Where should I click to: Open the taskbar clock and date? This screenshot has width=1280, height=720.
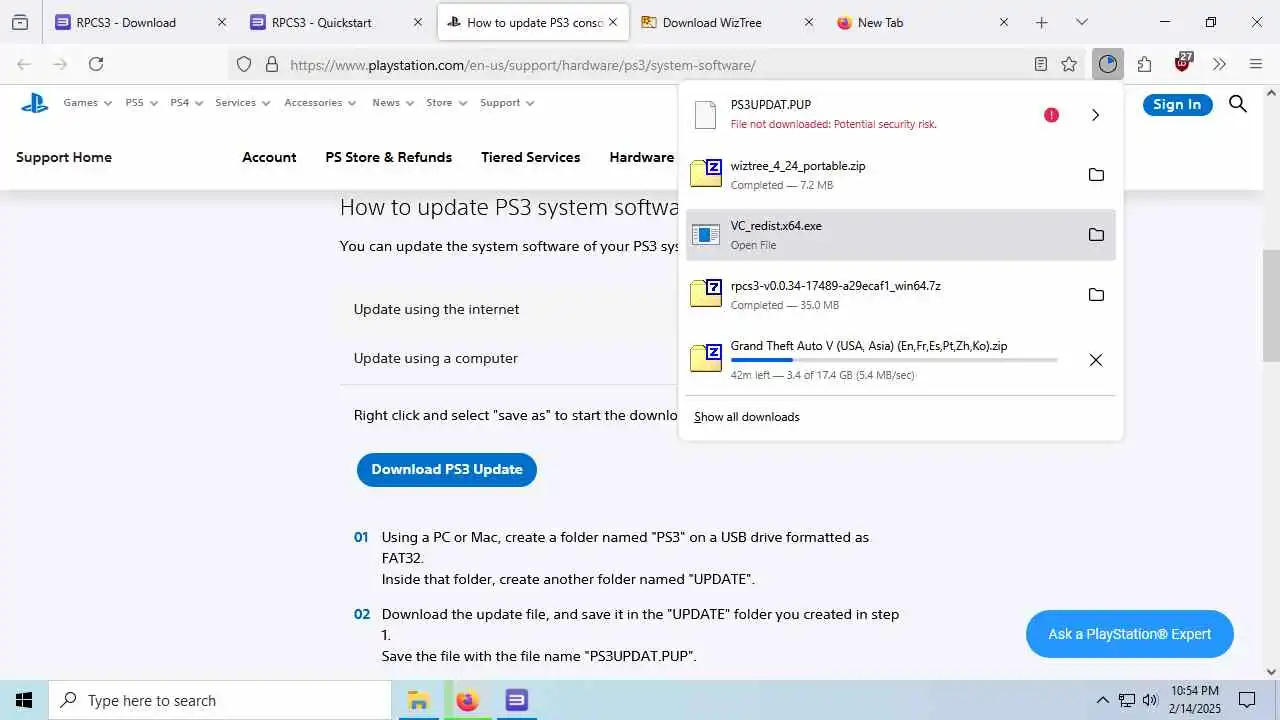[x=1194, y=700]
